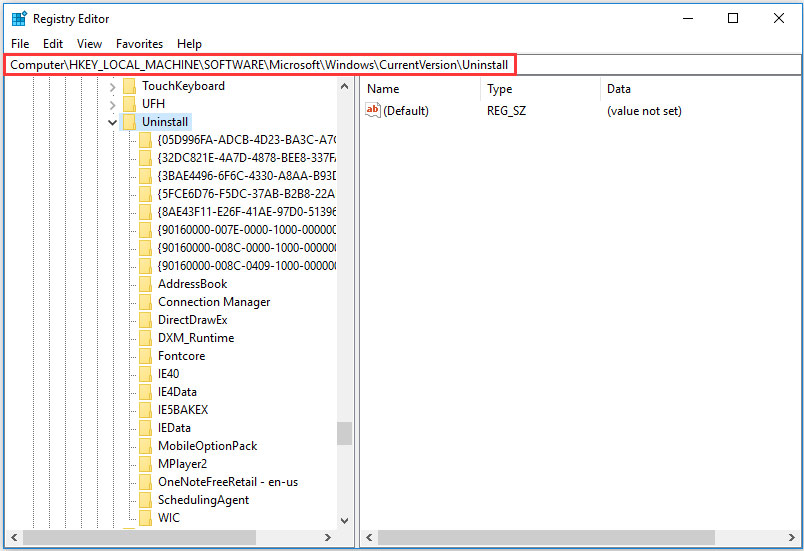Image resolution: width=804 pixels, height=551 pixels.
Task: Click values pane scroll right arrow
Action: (x=791, y=538)
